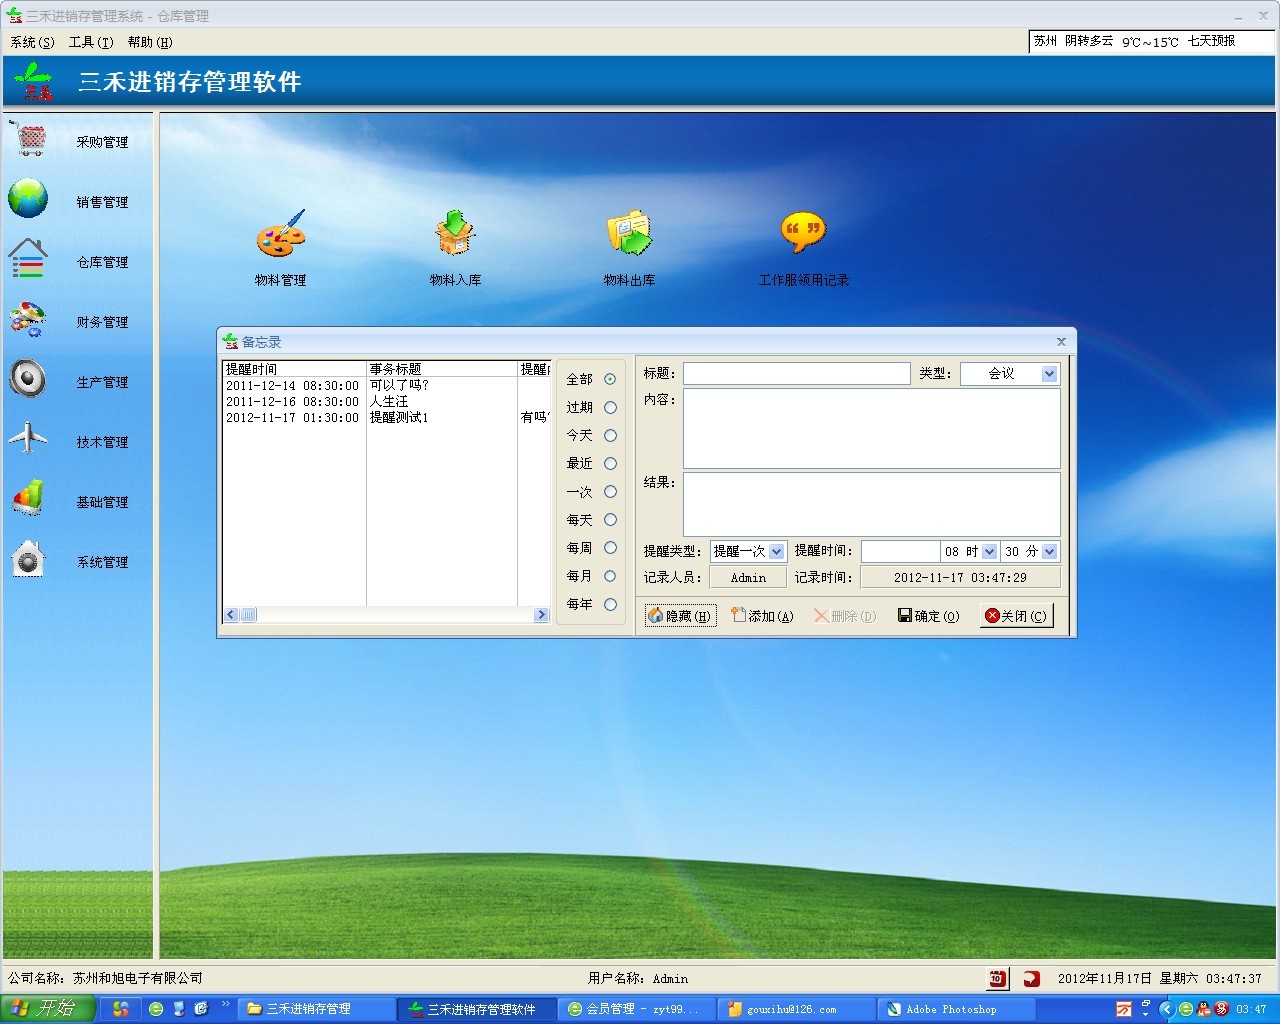Click the red calendar icon in status bar
The width and height of the screenshot is (1280, 1024).
click(x=998, y=979)
